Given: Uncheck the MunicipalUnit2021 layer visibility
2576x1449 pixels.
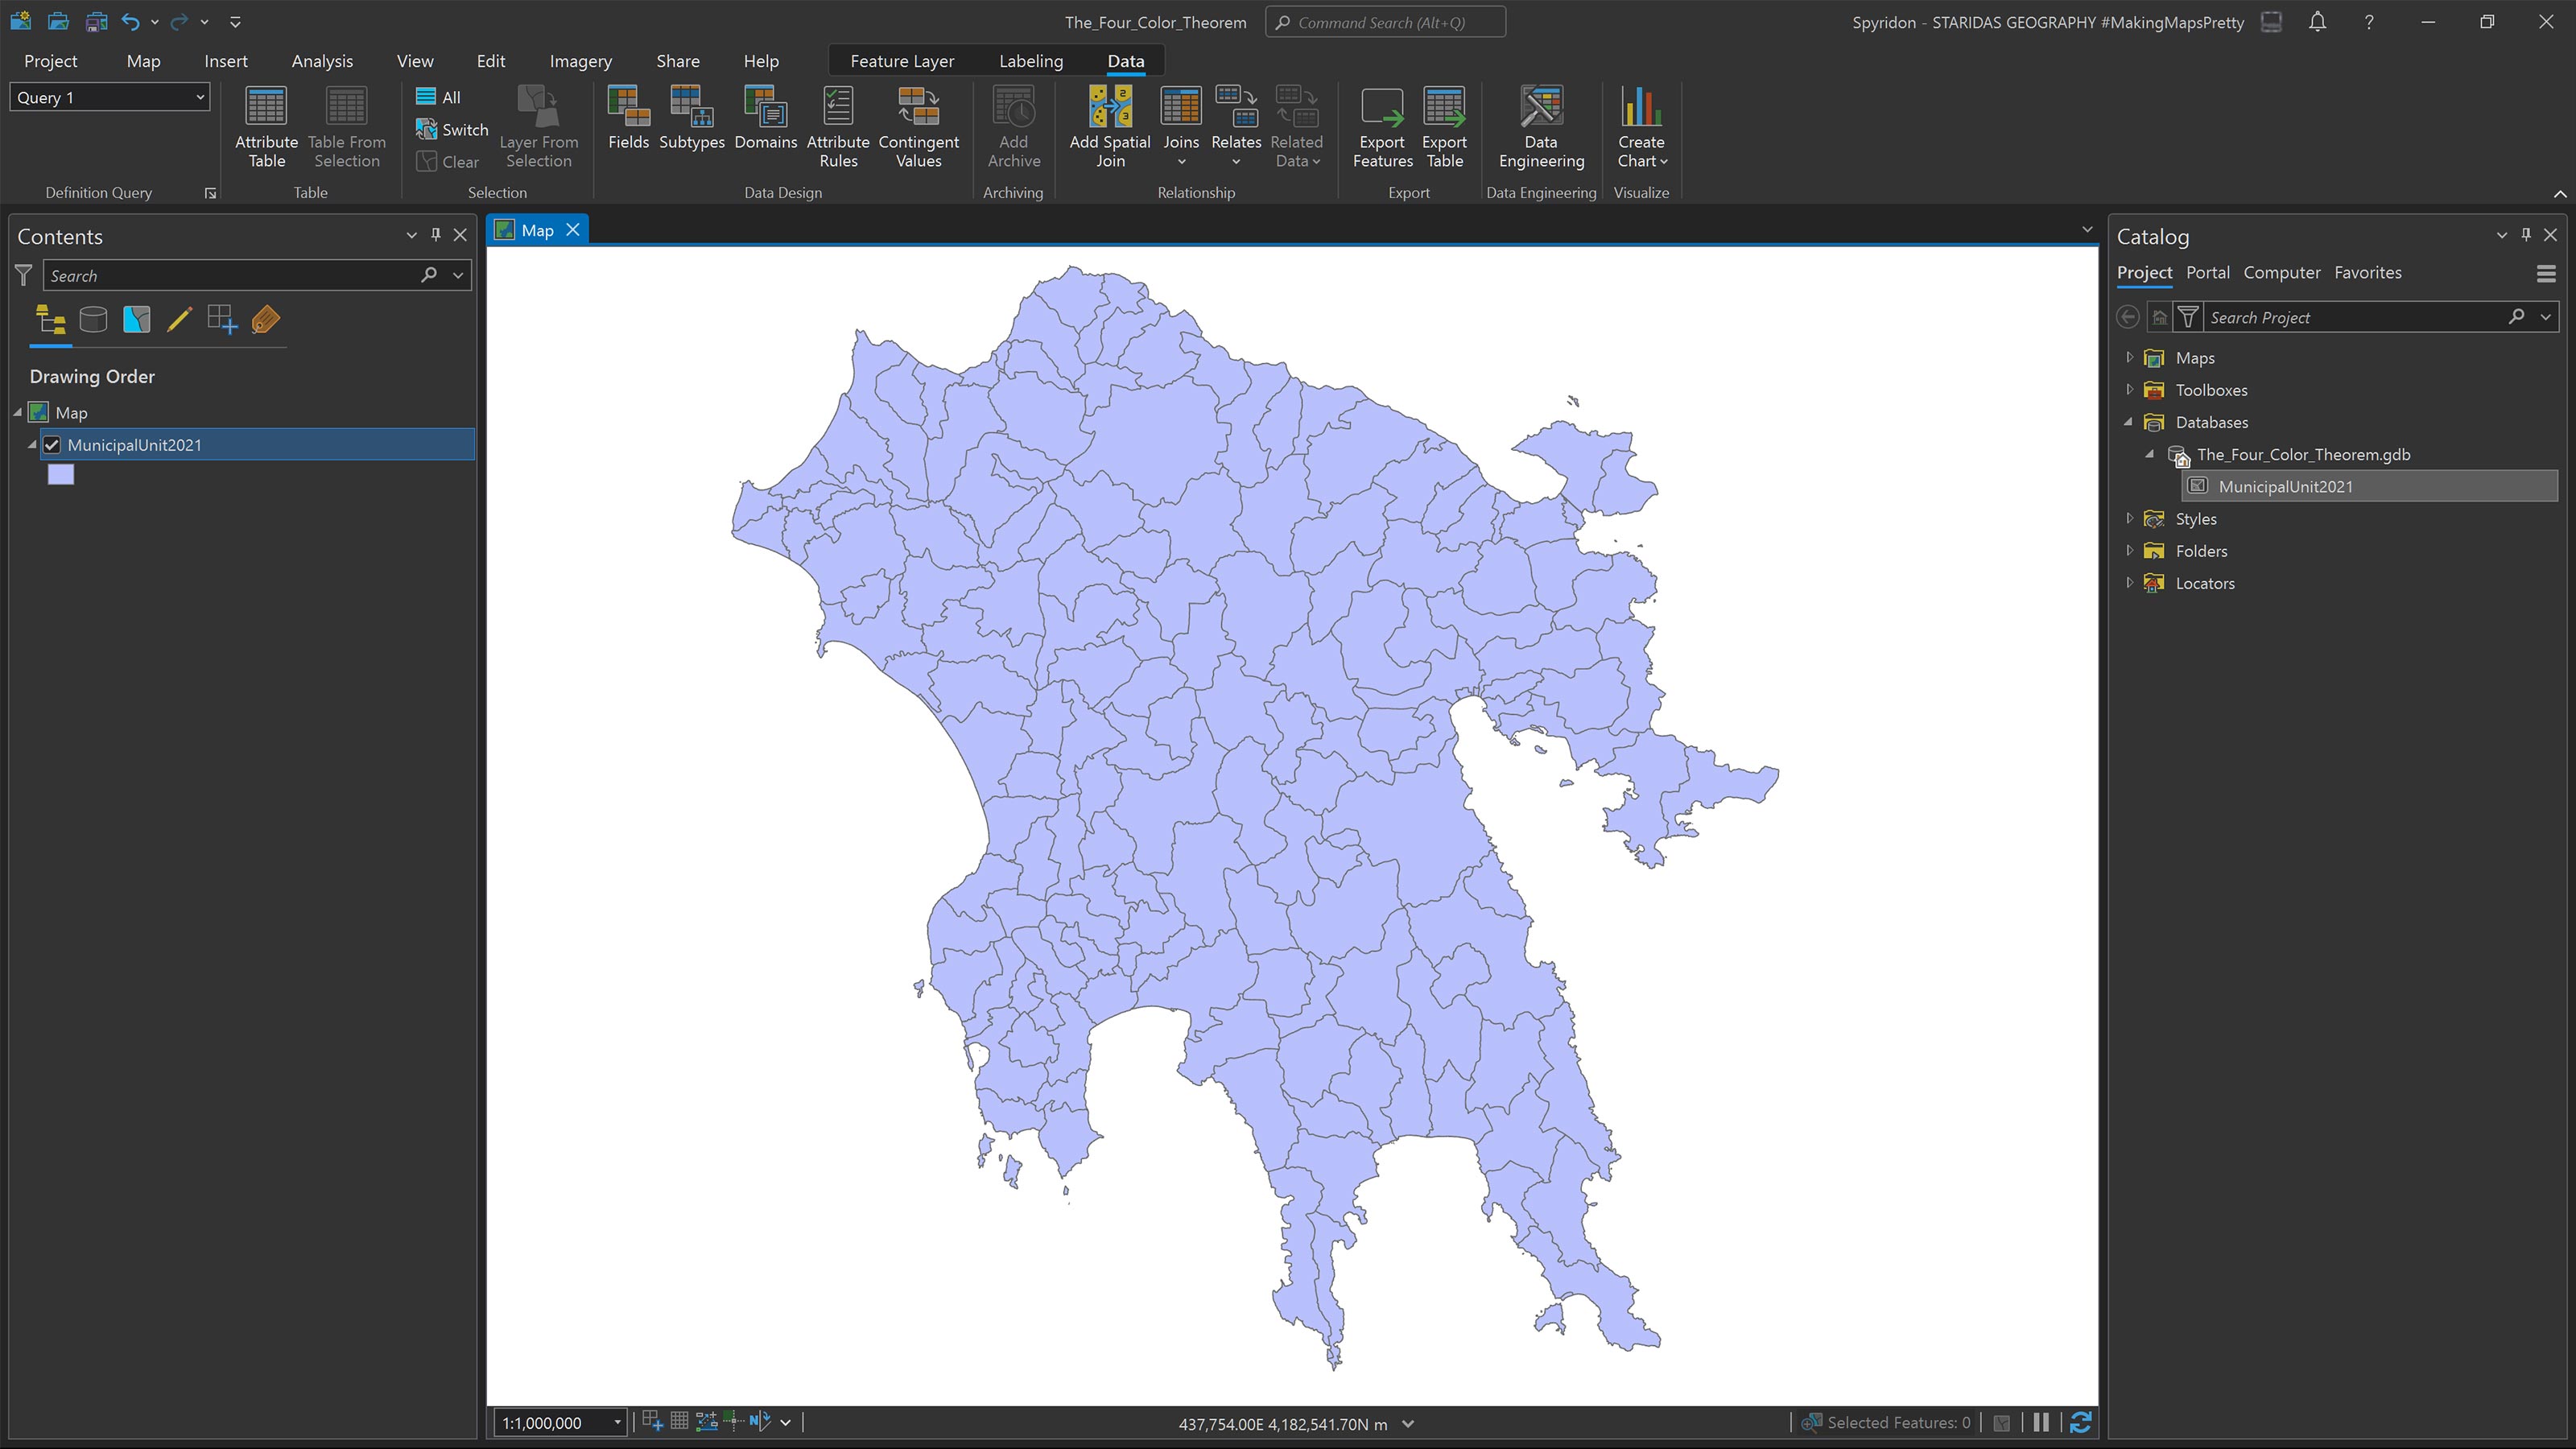Looking at the screenshot, I should (52, 444).
